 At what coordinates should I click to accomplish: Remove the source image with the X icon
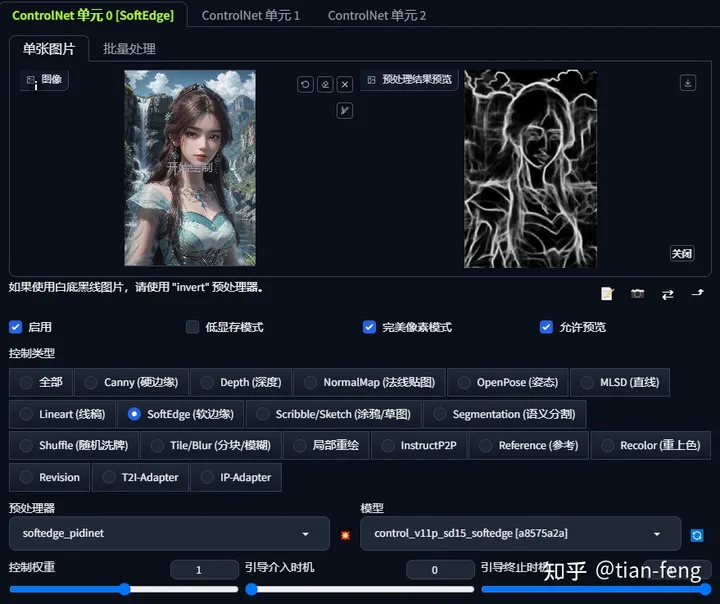coord(345,85)
